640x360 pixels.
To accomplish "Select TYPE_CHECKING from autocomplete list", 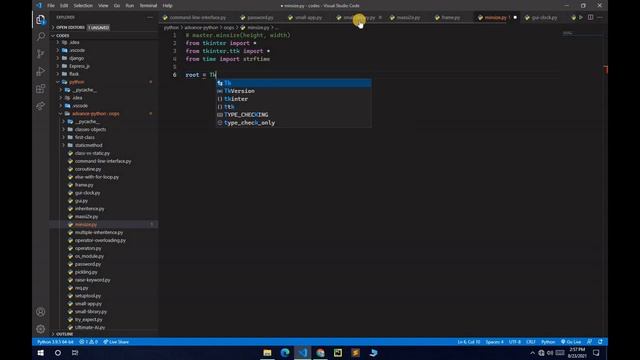I will point(293,115).
